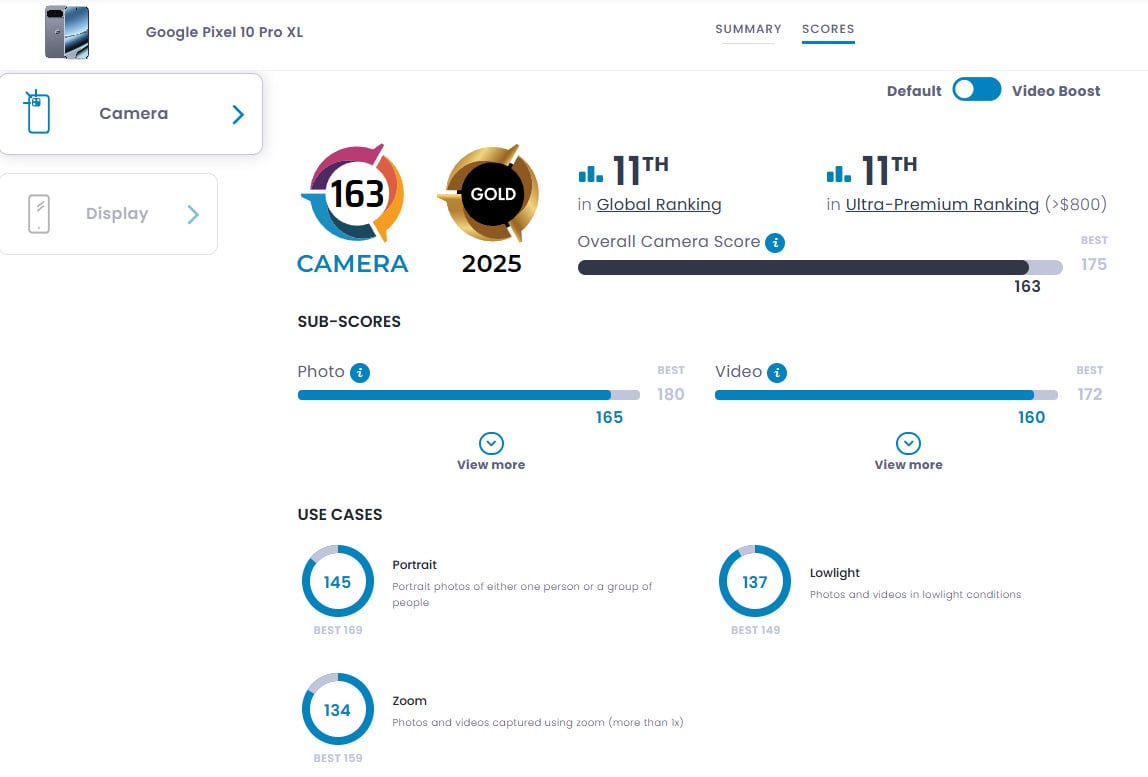Screen dimensions: 1148x777
Task: Click the Zoom 134 score ring
Action: (x=338, y=709)
